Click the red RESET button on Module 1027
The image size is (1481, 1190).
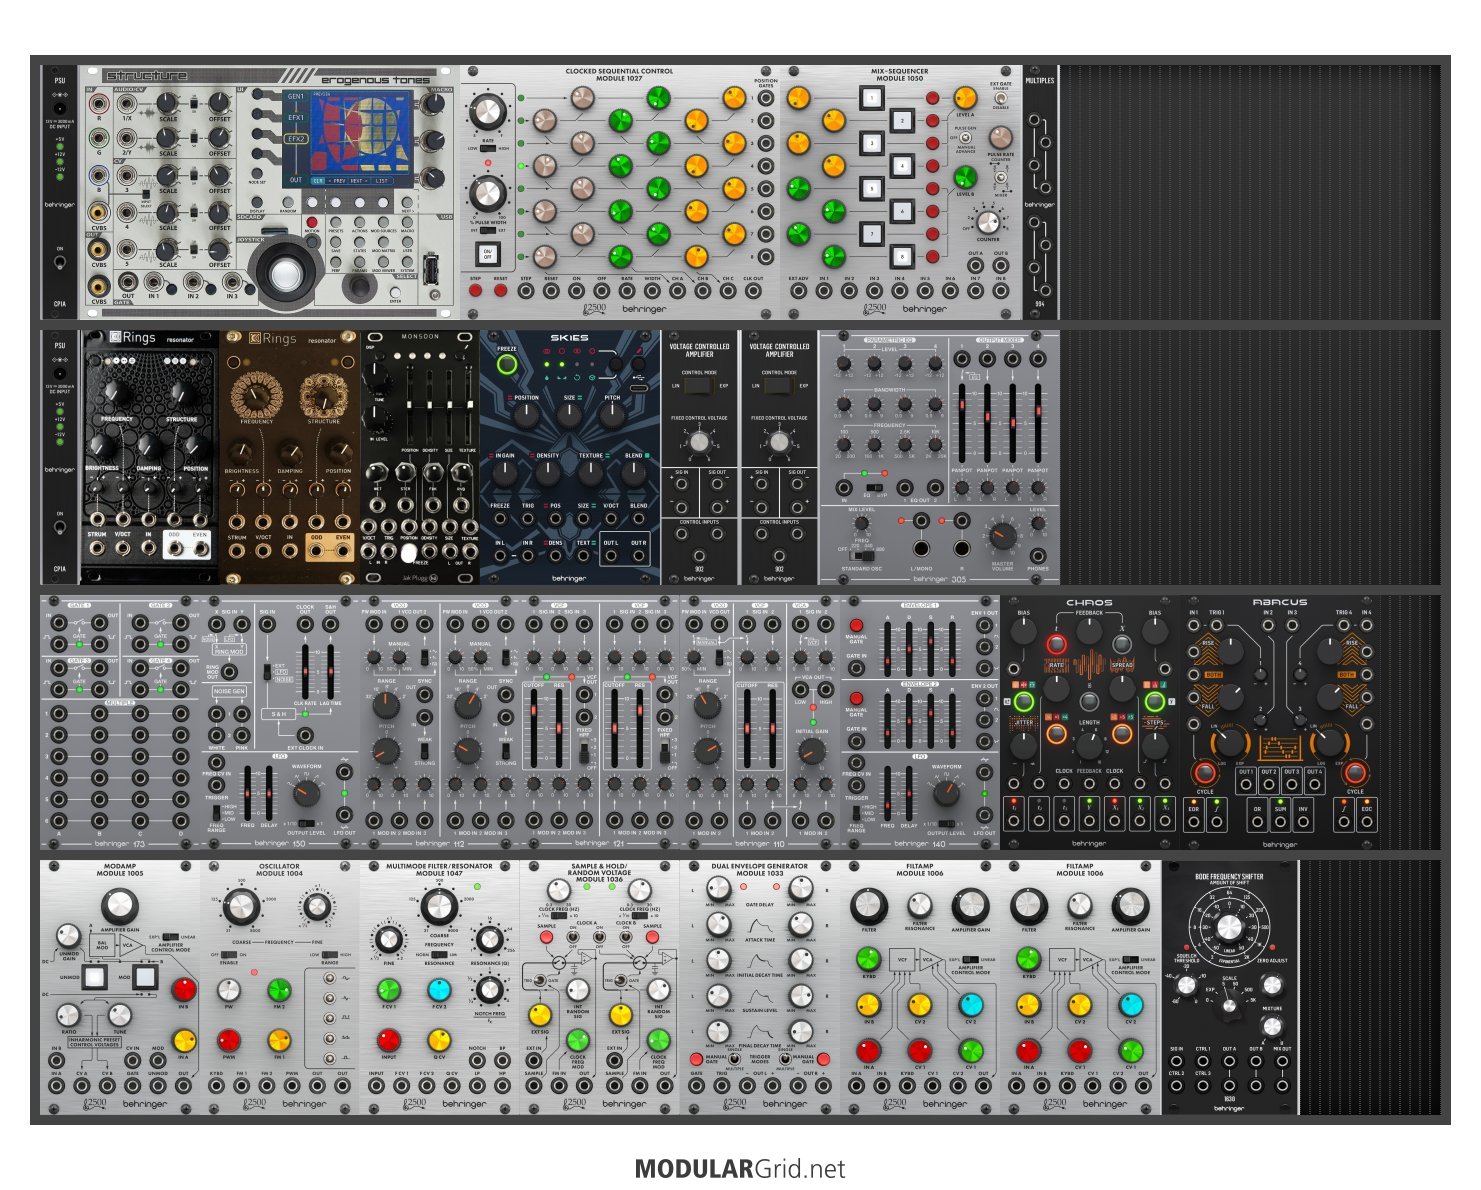coord(500,291)
